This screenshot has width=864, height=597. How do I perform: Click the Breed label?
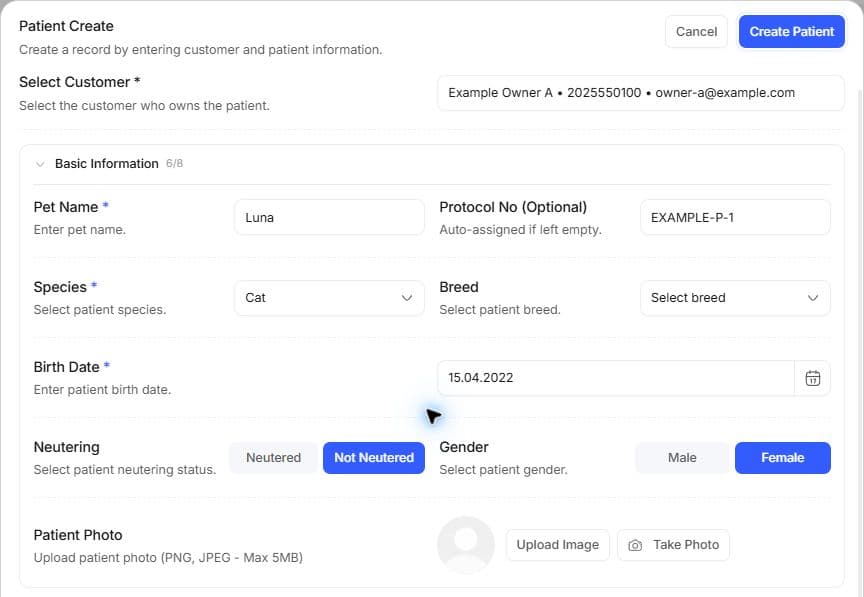[x=459, y=287]
